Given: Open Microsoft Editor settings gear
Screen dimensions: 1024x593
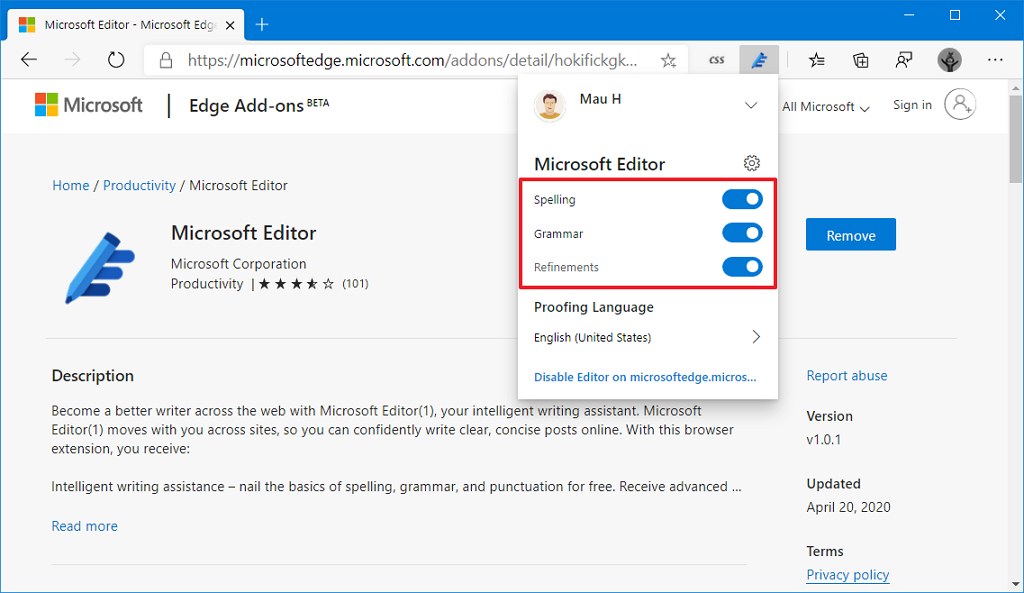Looking at the screenshot, I should 751,163.
